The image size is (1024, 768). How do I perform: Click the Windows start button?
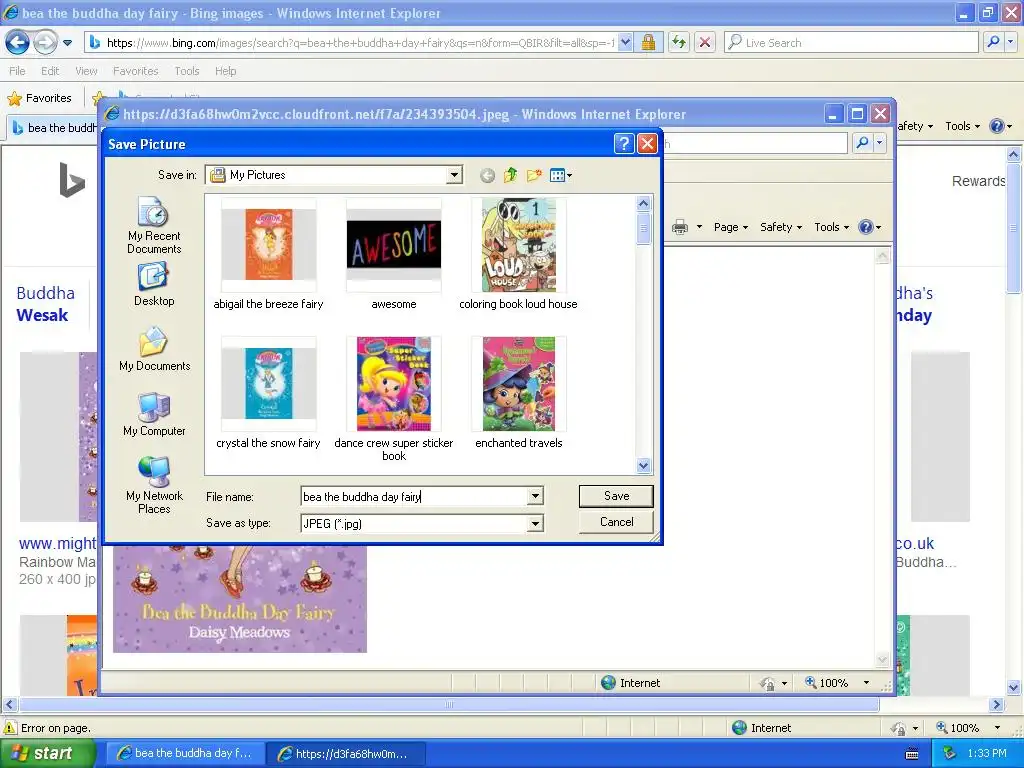[x=46, y=753]
